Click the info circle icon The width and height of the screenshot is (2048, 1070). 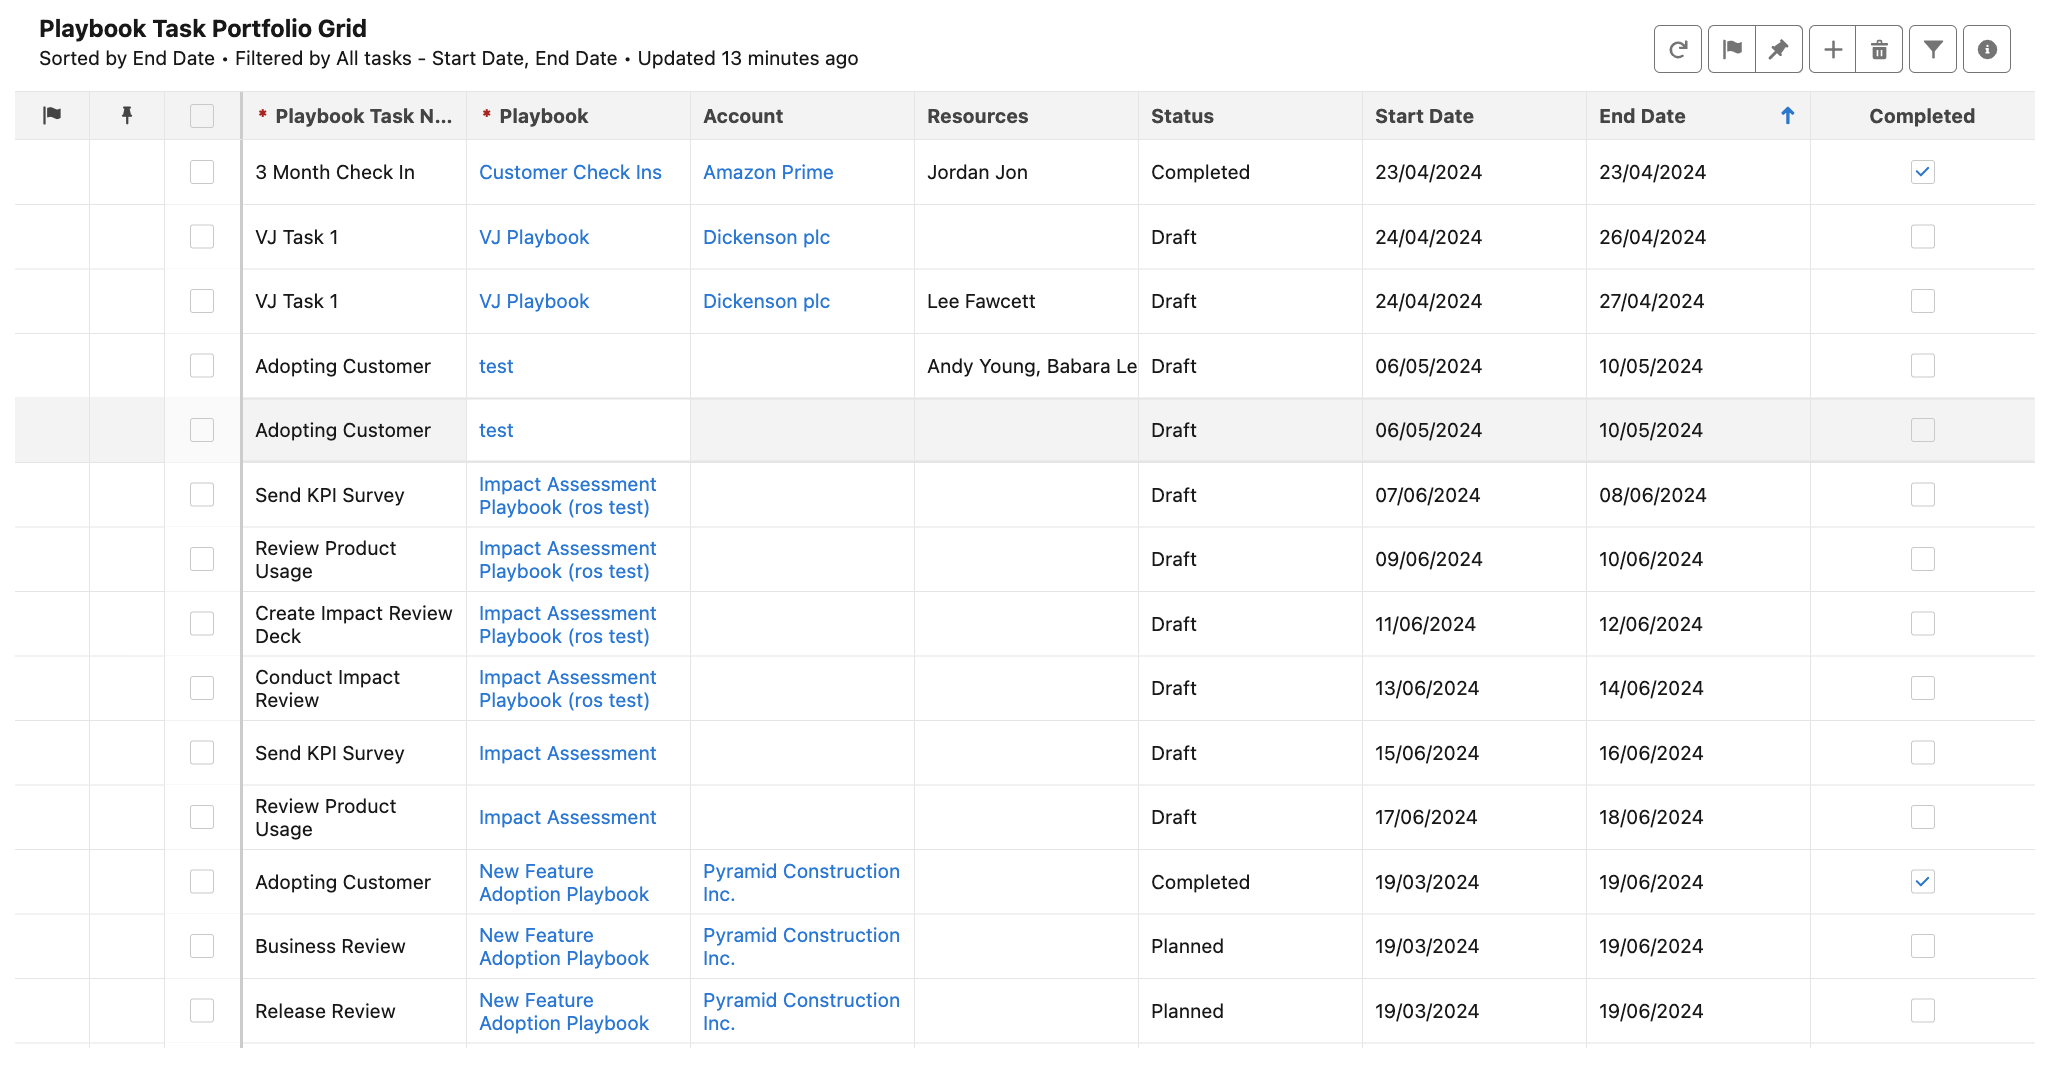click(x=1987, y=49)
